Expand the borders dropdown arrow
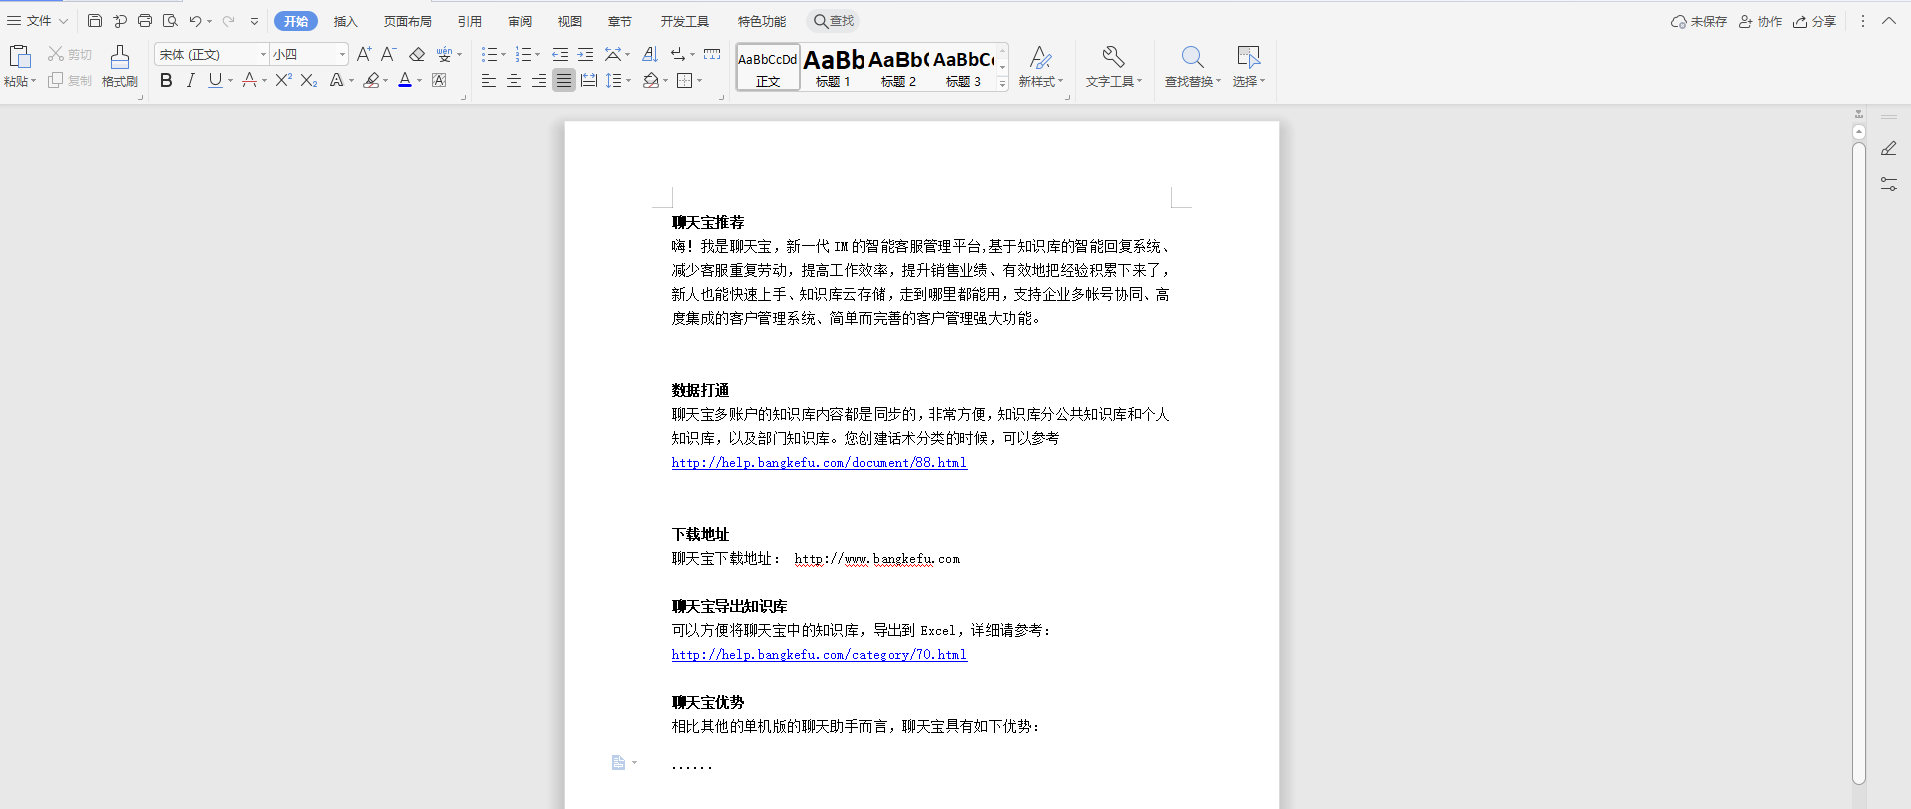Screen dimensions: 1911x809 (699, 81)
